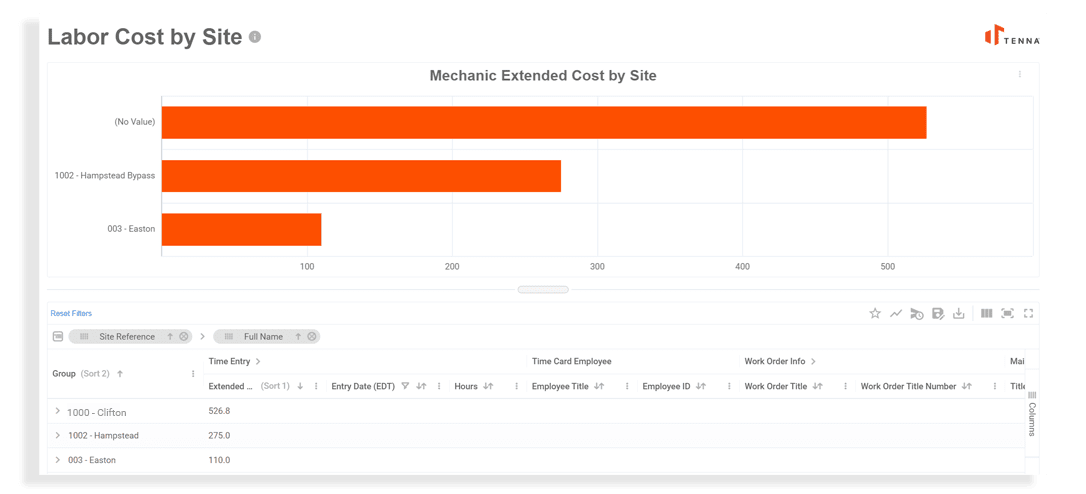Click drag handle on Full Name chip
The image size is (1086, 494).
click(229, 337)
